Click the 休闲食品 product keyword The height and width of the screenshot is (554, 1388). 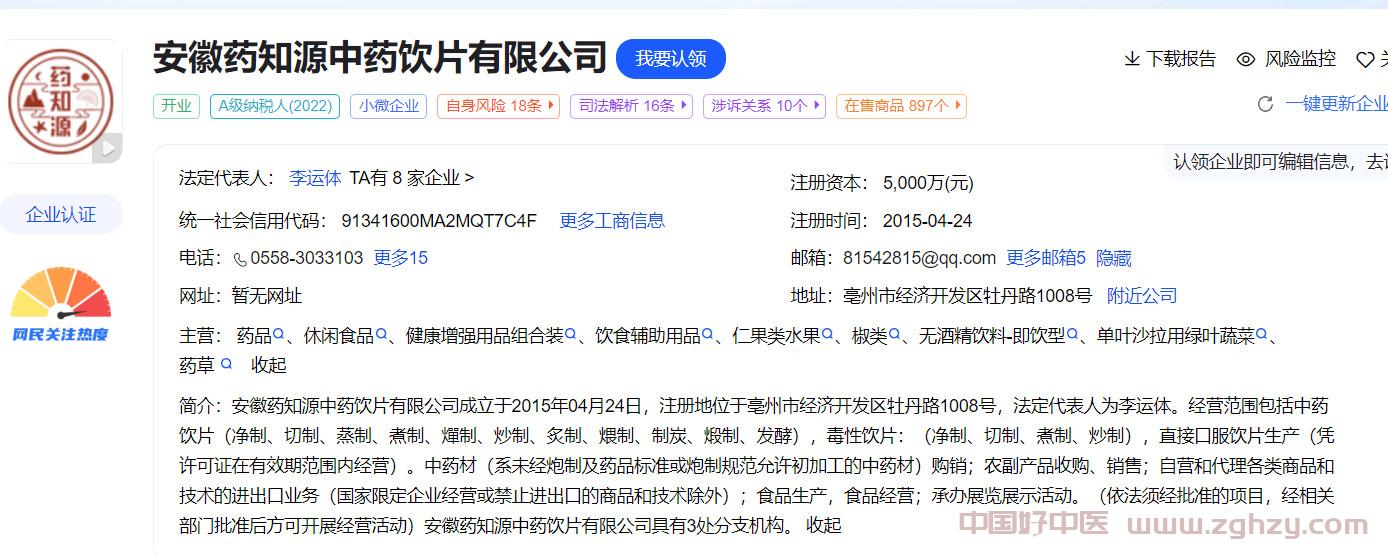pyautogui.click(x=339, y=336)
